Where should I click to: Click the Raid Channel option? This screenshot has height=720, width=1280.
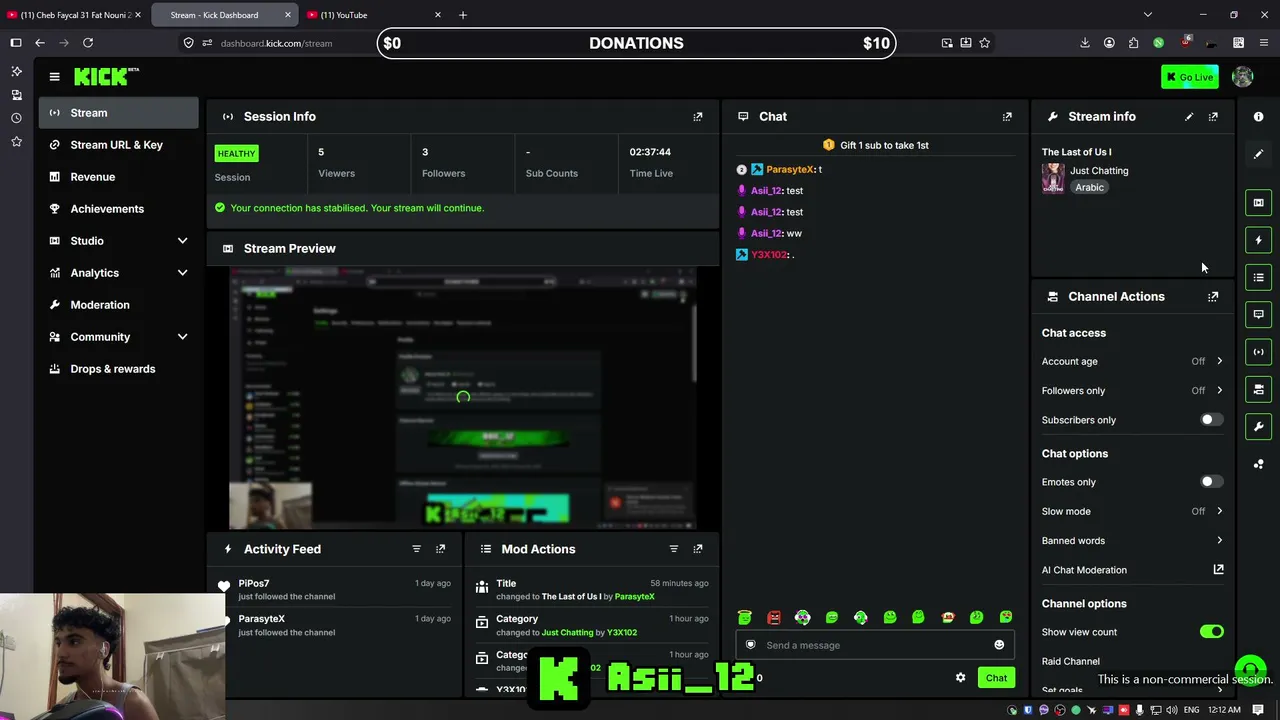[1070, 661]
